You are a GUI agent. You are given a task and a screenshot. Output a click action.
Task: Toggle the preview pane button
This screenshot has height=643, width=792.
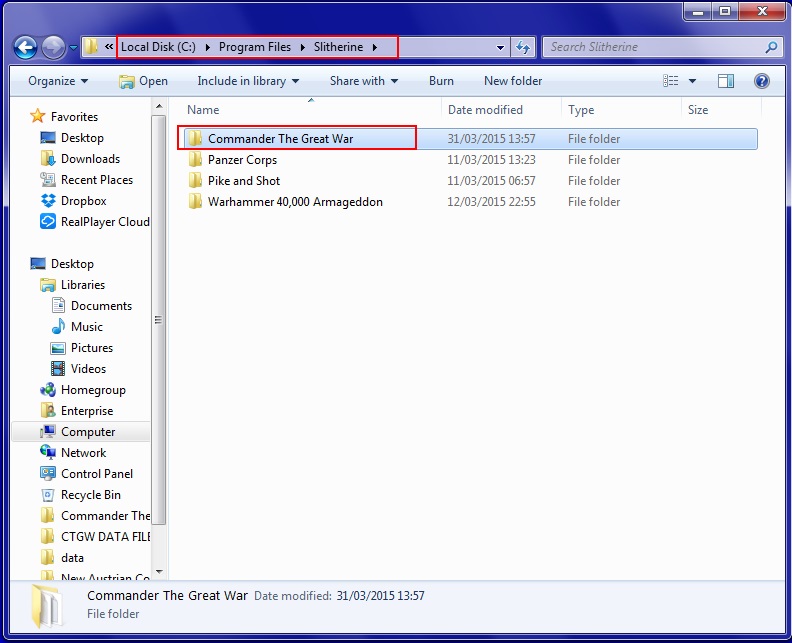pyautogui.click(x=726, y=81)
